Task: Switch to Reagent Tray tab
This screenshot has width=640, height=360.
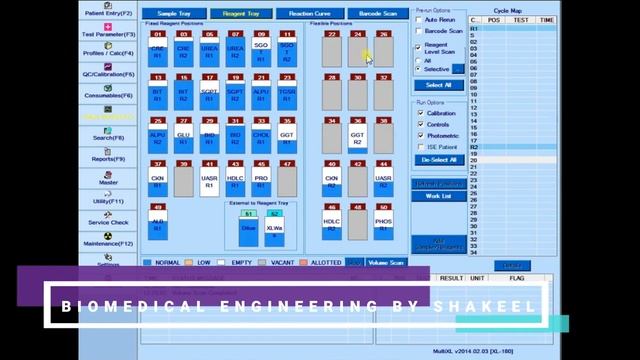Action: click(241, 13)
